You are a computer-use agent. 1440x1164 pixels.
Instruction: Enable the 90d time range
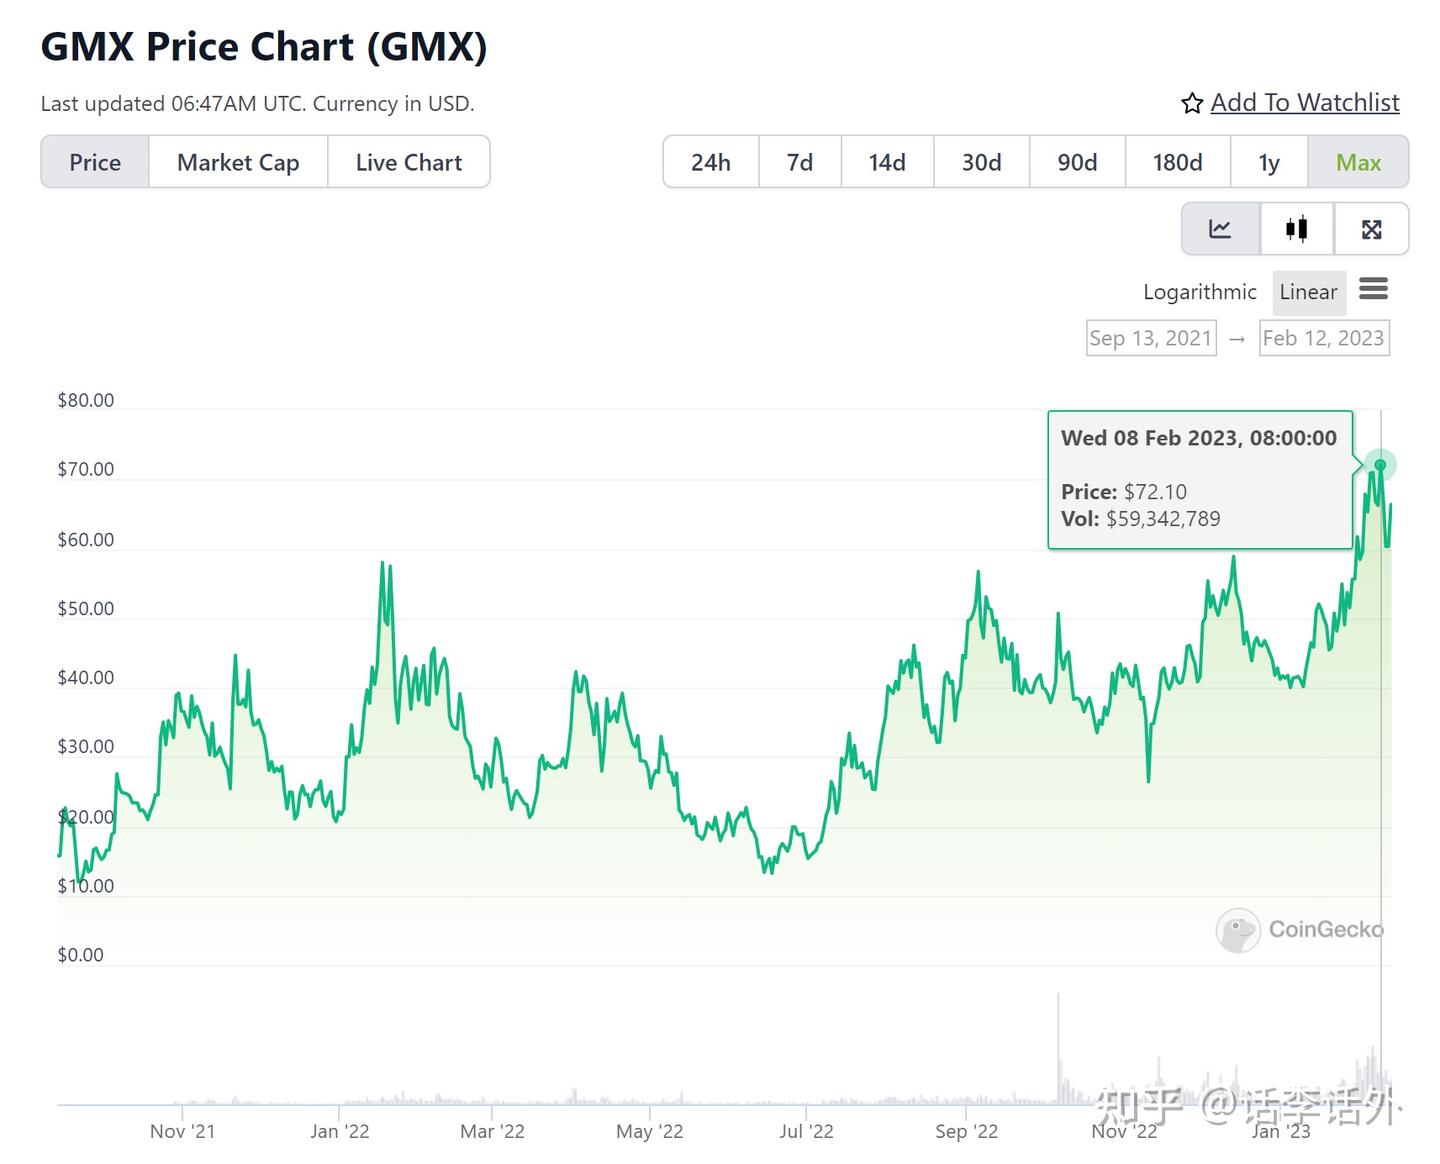[1076, 161]
